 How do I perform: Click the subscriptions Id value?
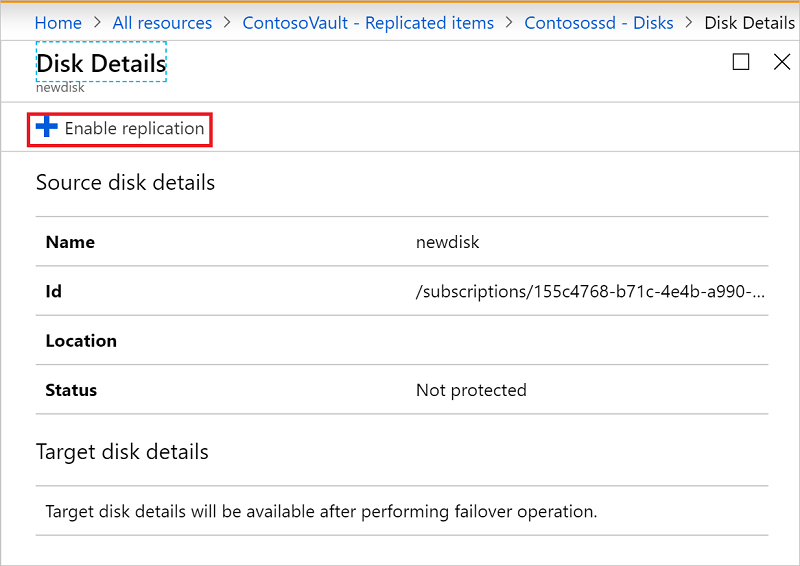click(591, 292)
